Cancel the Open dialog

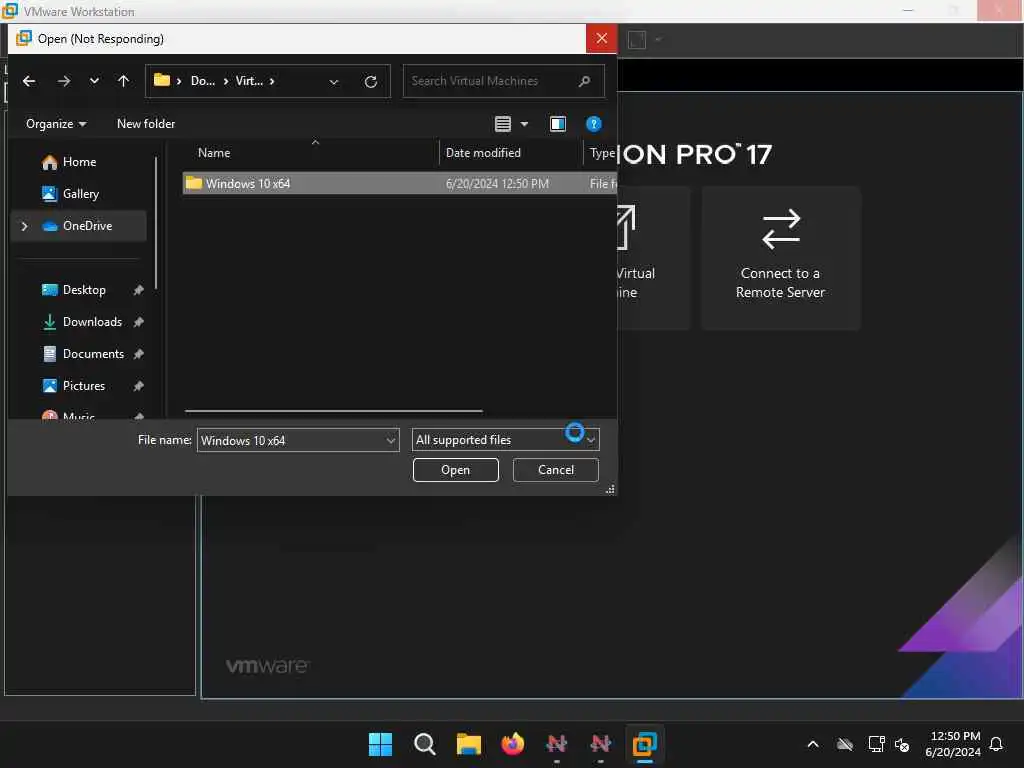click(x=556, y=470)
